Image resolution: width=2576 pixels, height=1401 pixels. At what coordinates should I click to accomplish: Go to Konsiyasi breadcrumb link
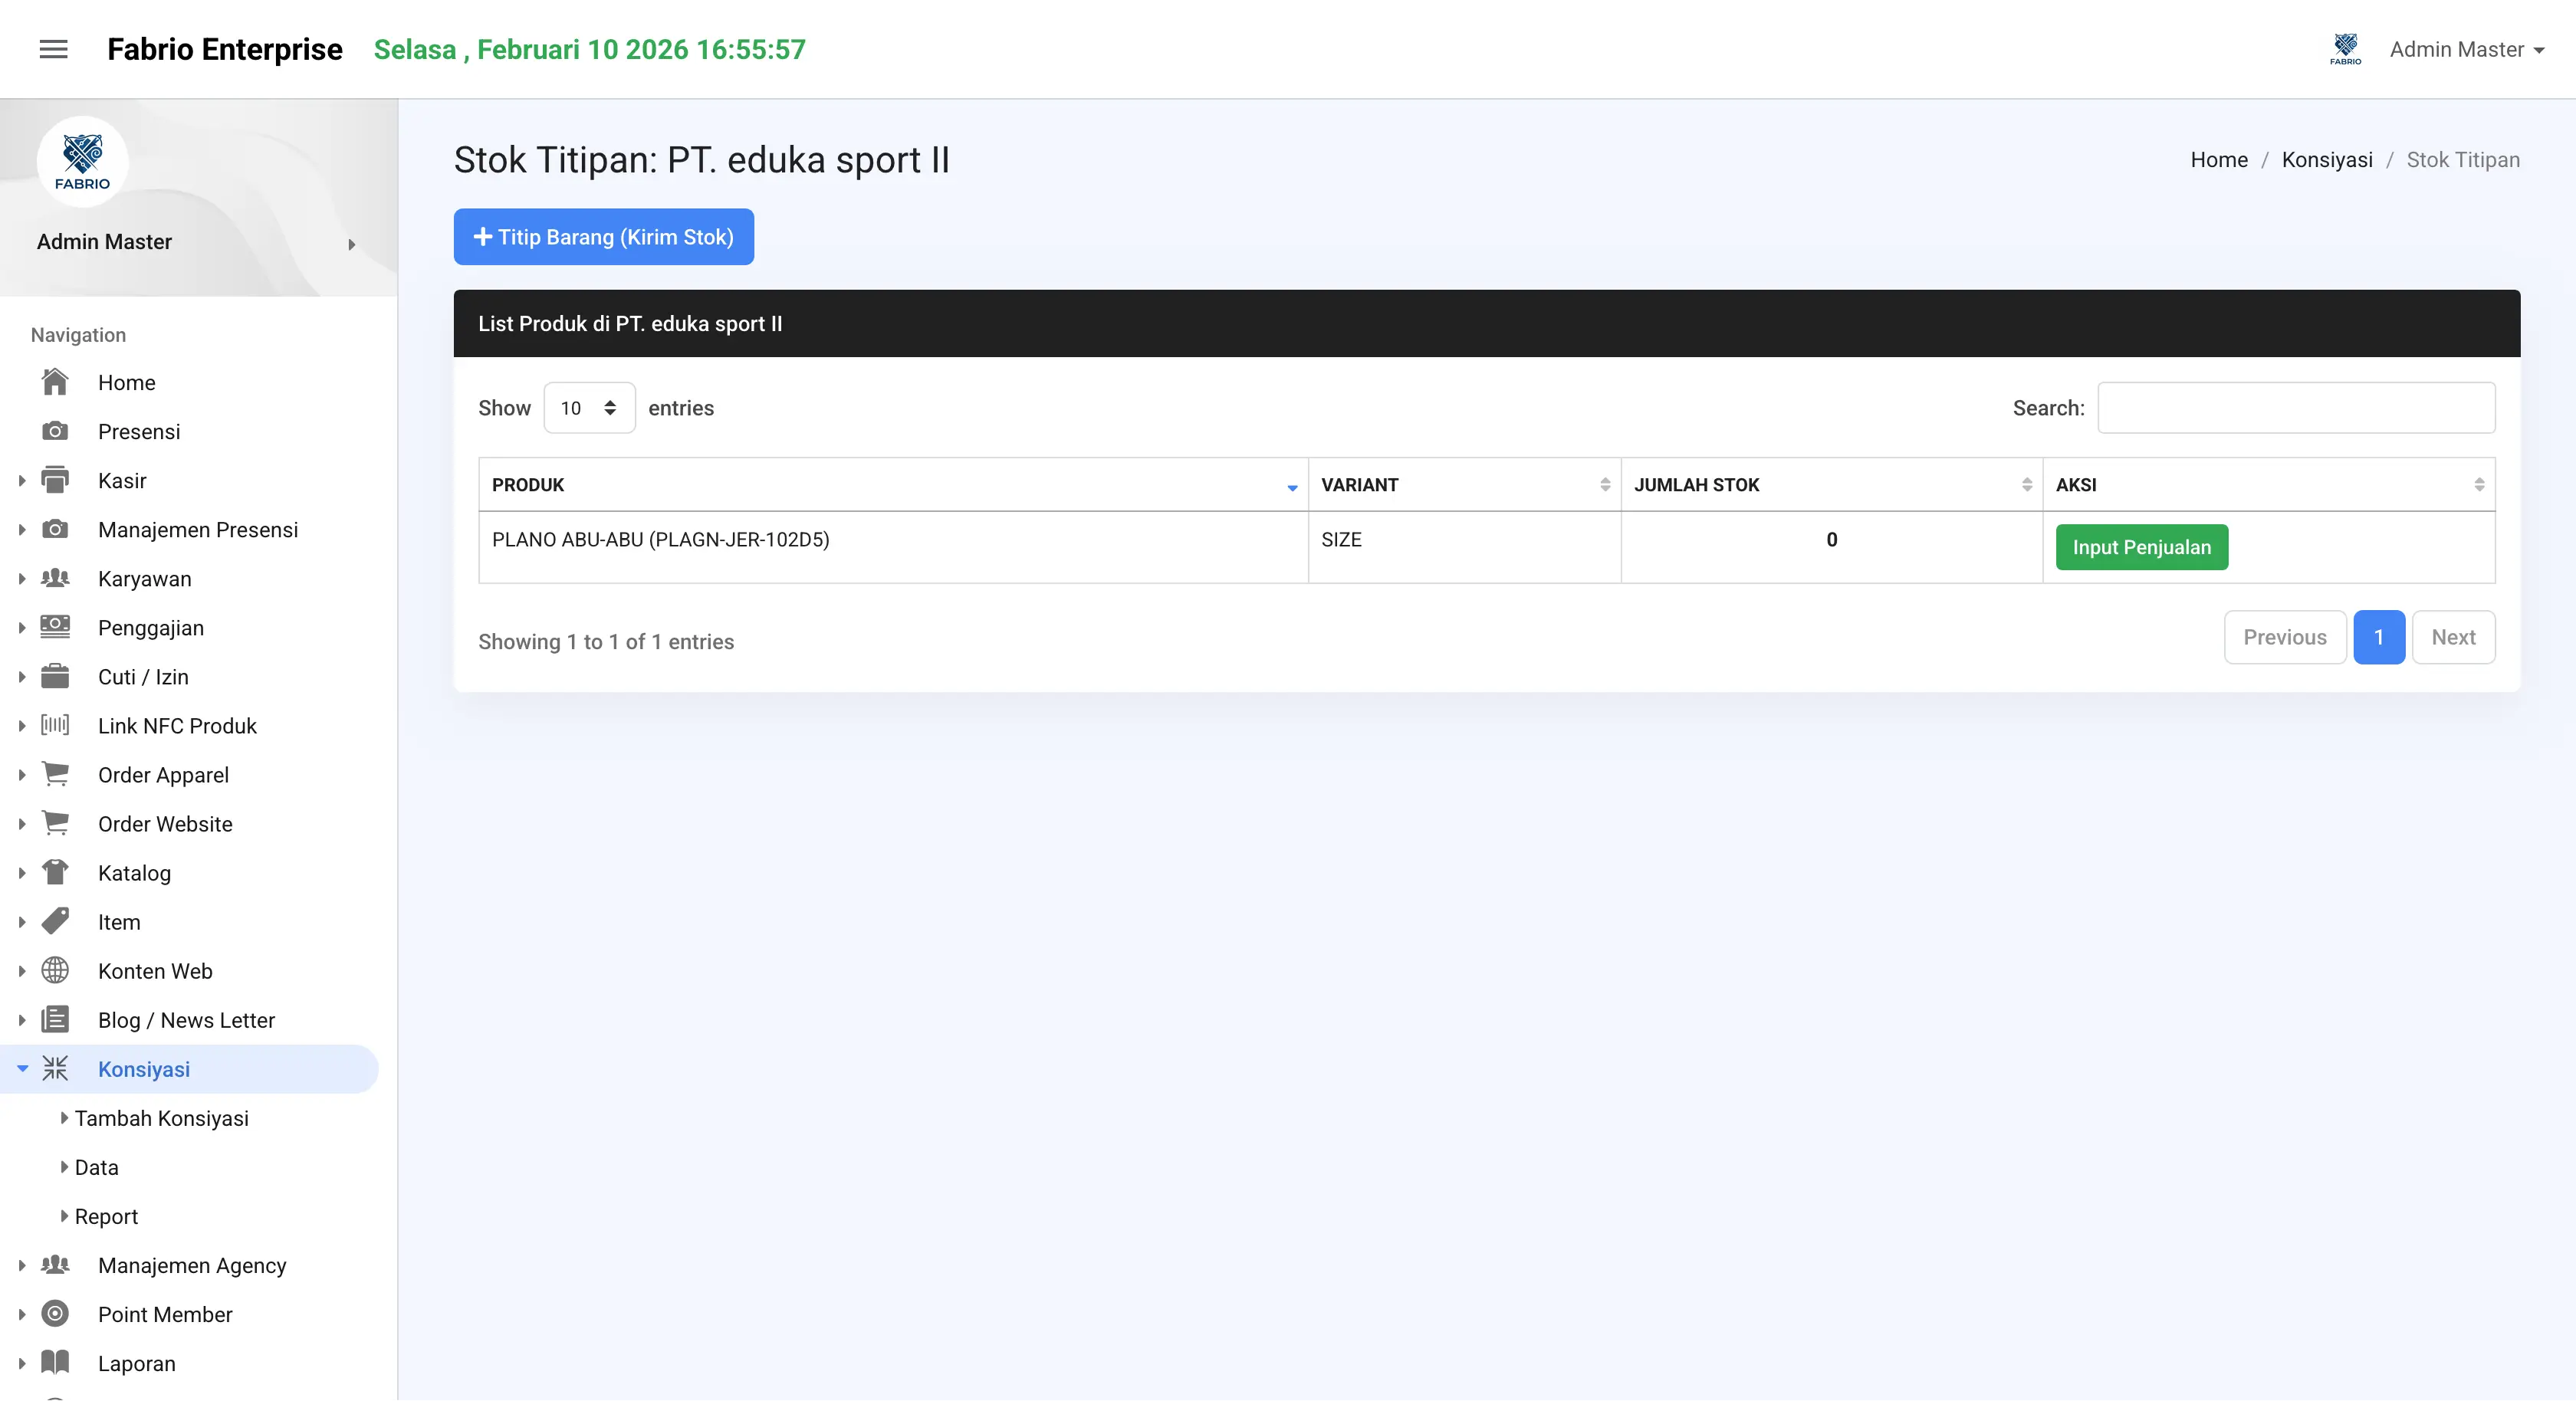click(2326, 160)
